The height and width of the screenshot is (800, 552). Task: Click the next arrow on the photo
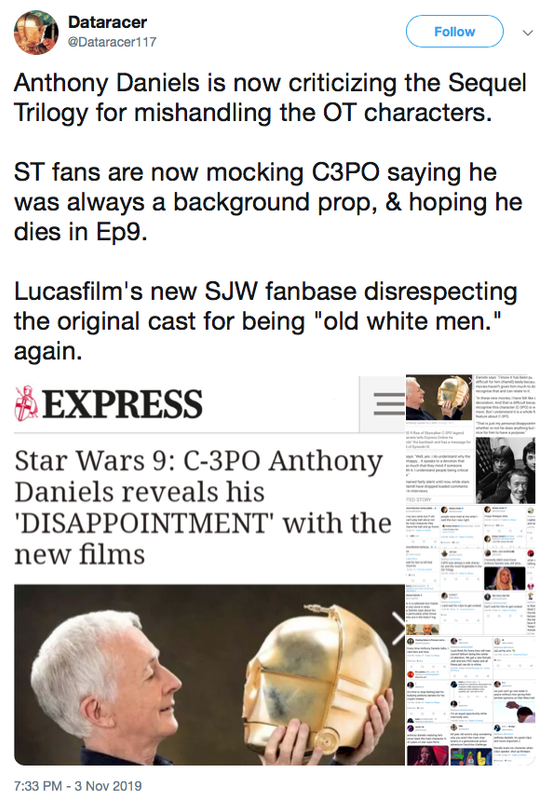pos(398,628)
